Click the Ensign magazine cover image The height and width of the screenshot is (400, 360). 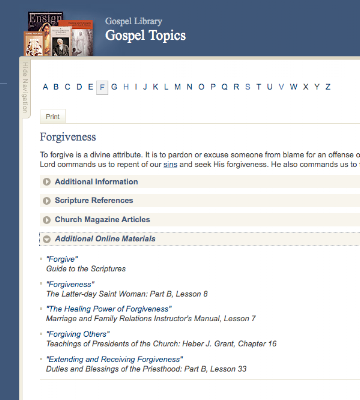[x=45, y=22]
